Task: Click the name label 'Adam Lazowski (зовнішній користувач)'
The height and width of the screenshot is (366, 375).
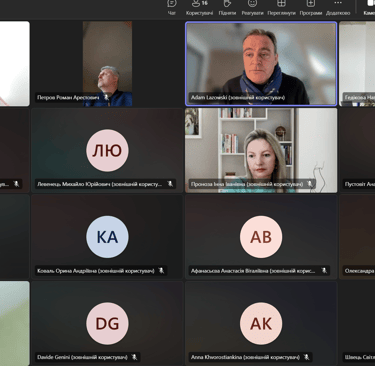Action: 238,98
